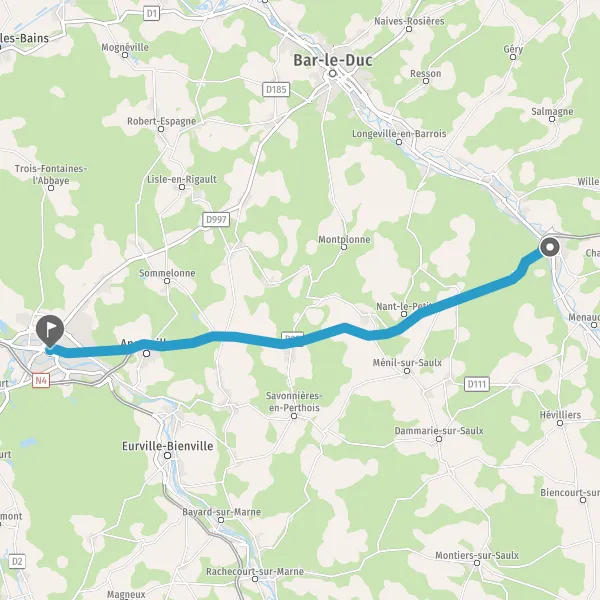Select the D997 road shield

point(216,219)
